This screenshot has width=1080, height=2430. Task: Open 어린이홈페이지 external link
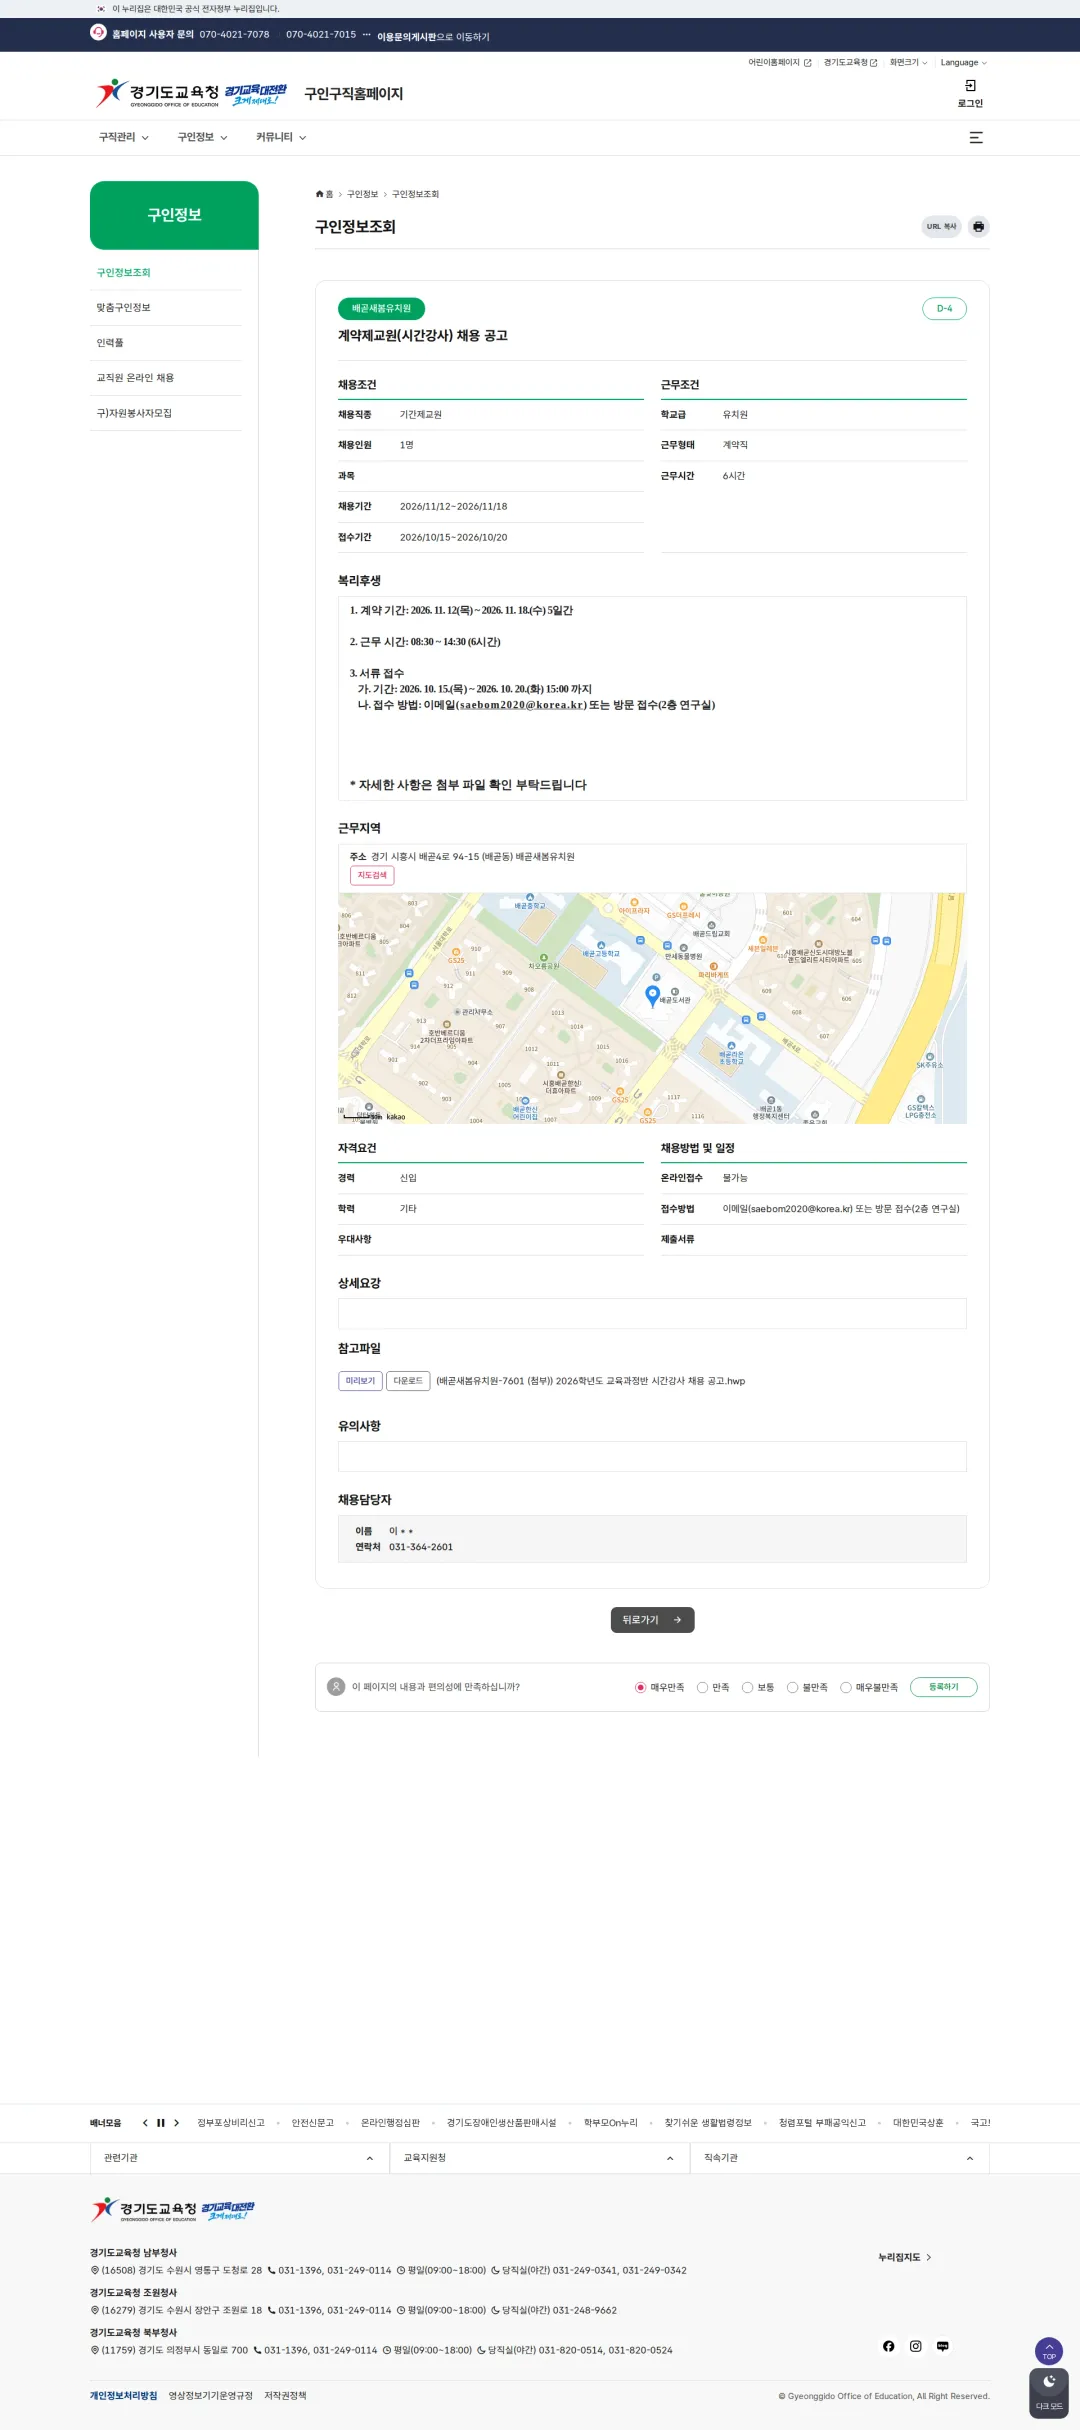[x=780, y=63]
